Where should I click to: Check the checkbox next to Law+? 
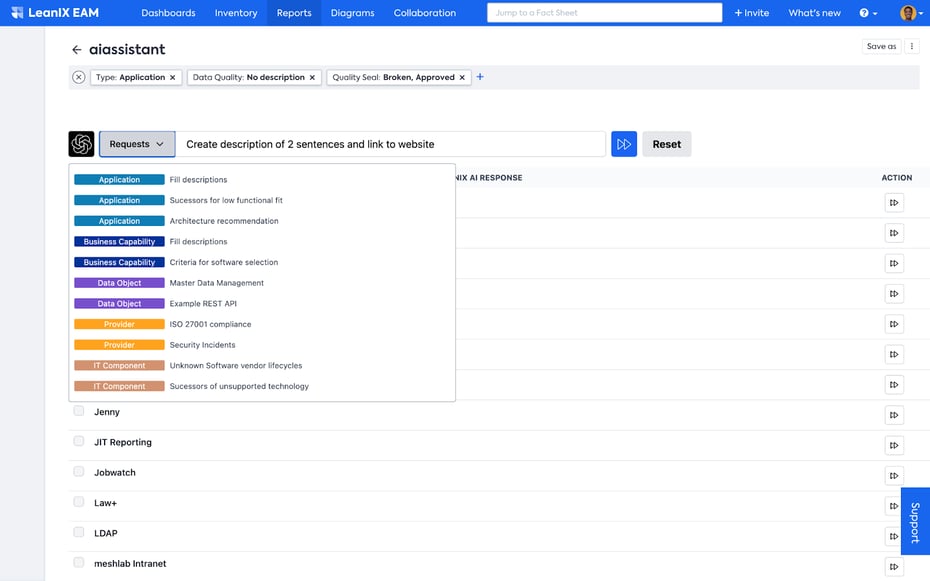coord(78,501)
